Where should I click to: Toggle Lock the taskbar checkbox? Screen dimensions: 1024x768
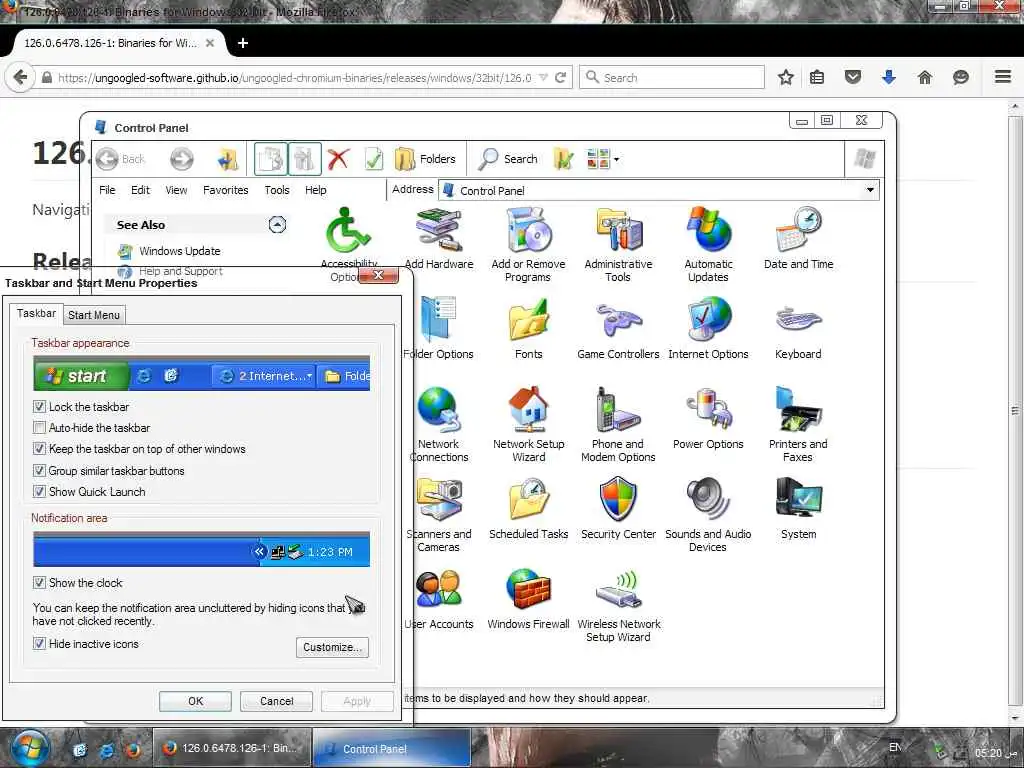click(x=39, y=407)
